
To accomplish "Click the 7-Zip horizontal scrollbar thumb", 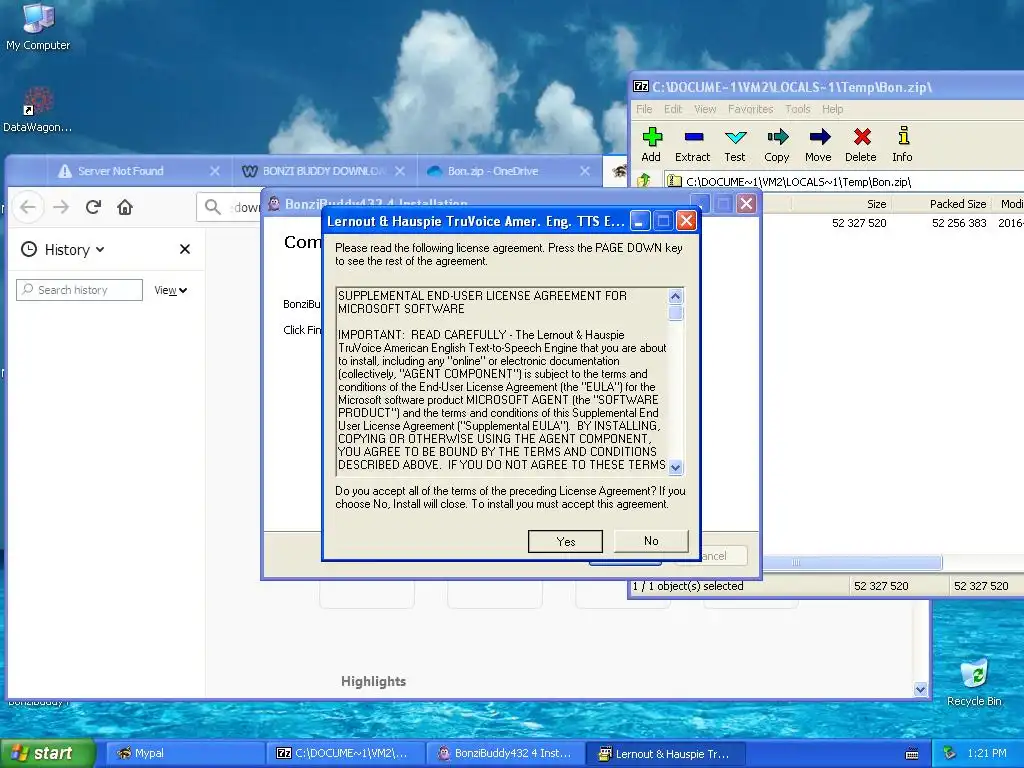I will (x=852, y=562).
